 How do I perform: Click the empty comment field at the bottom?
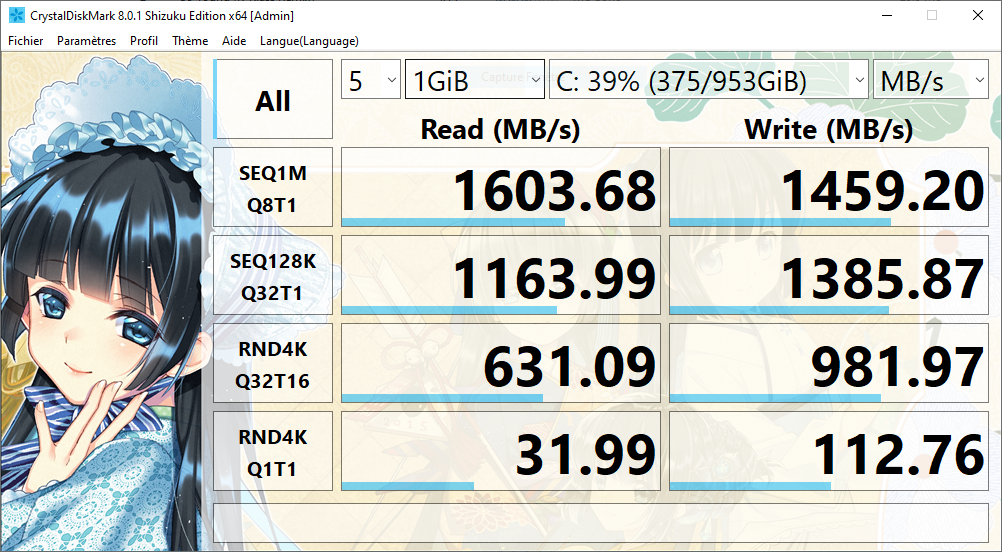tap(601, 524)
